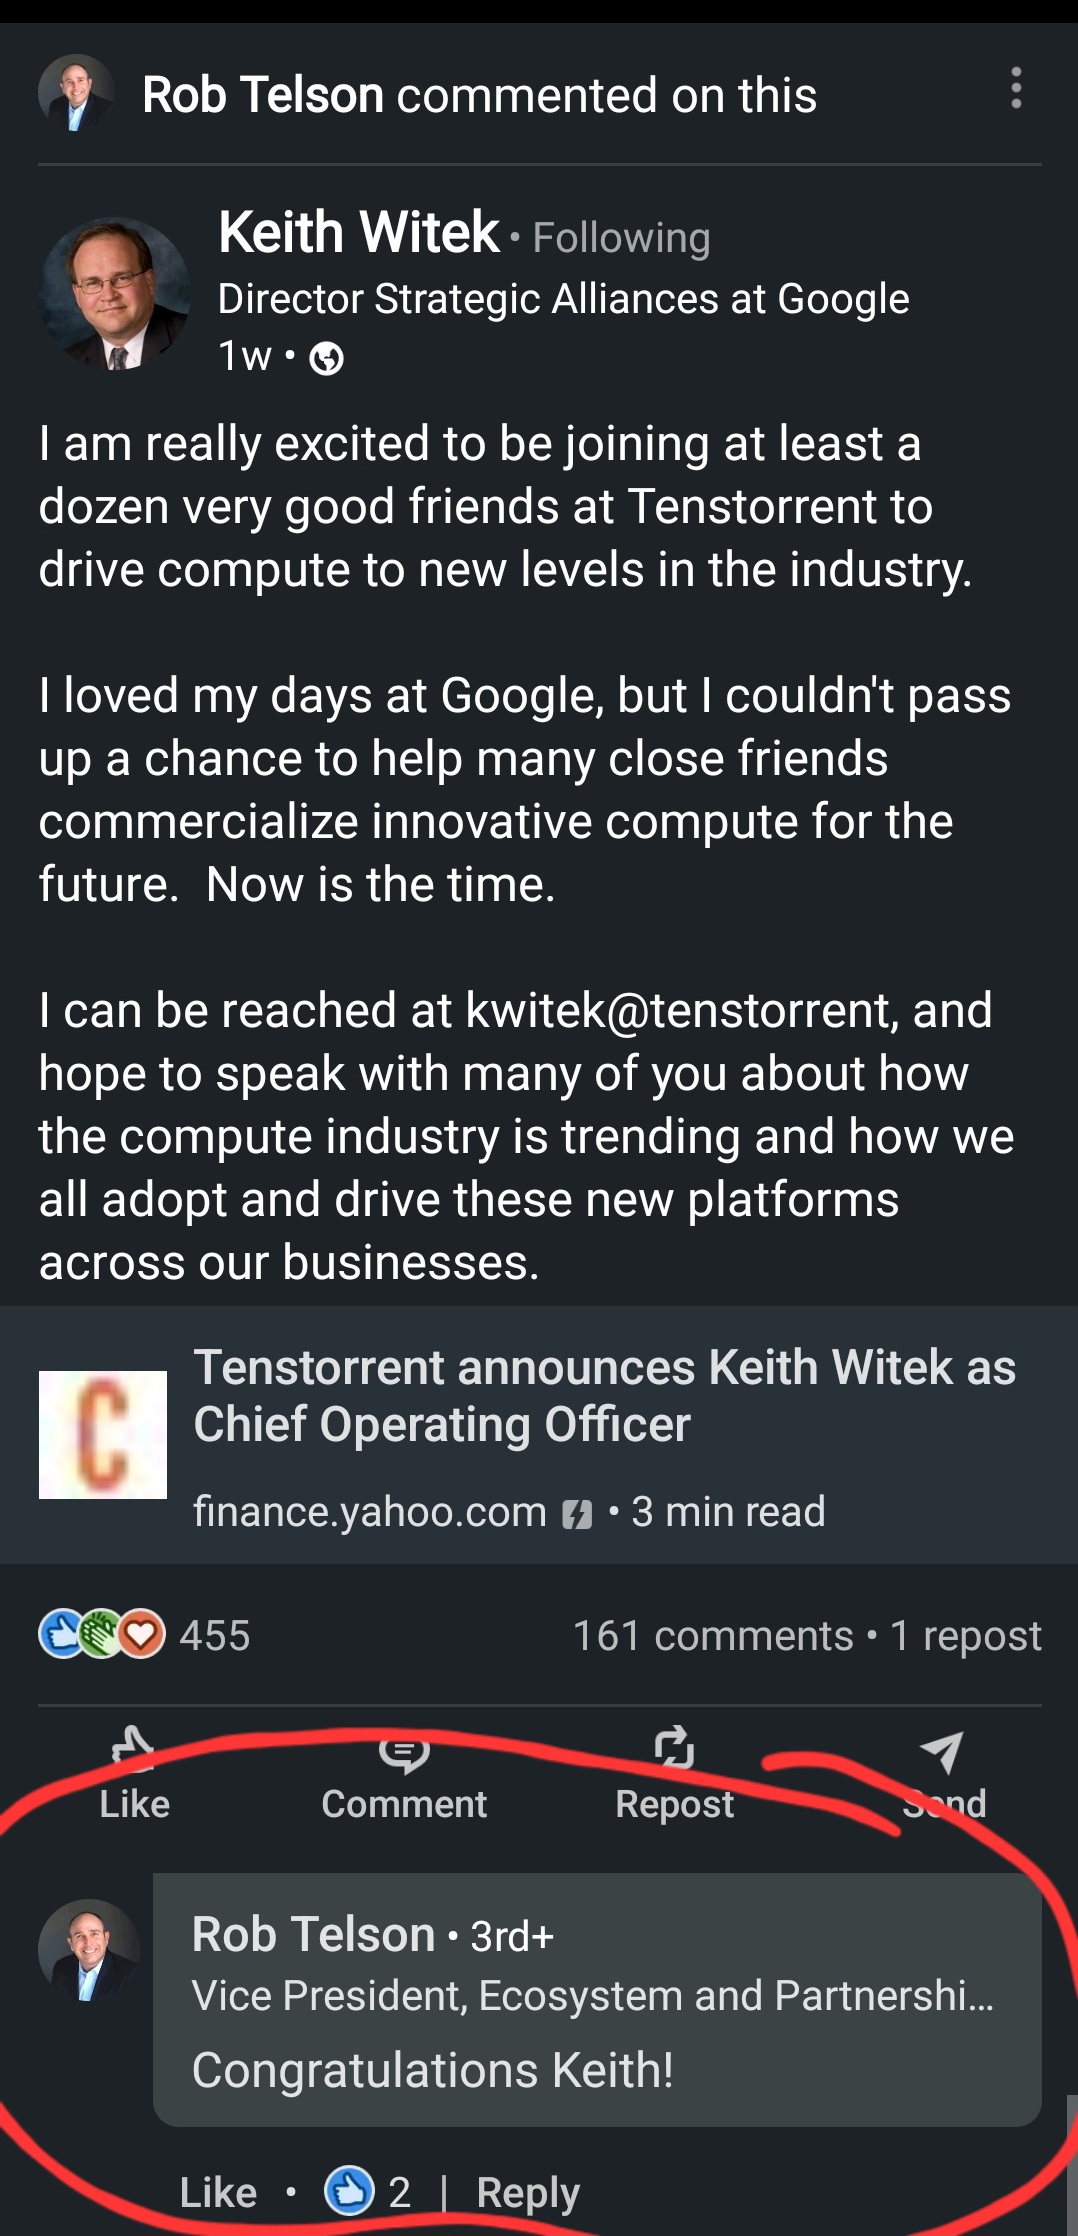Screen dimensions: 1078x2236
Task: Open Keith Witek's profile photo
Action: (x=114, y=294)
